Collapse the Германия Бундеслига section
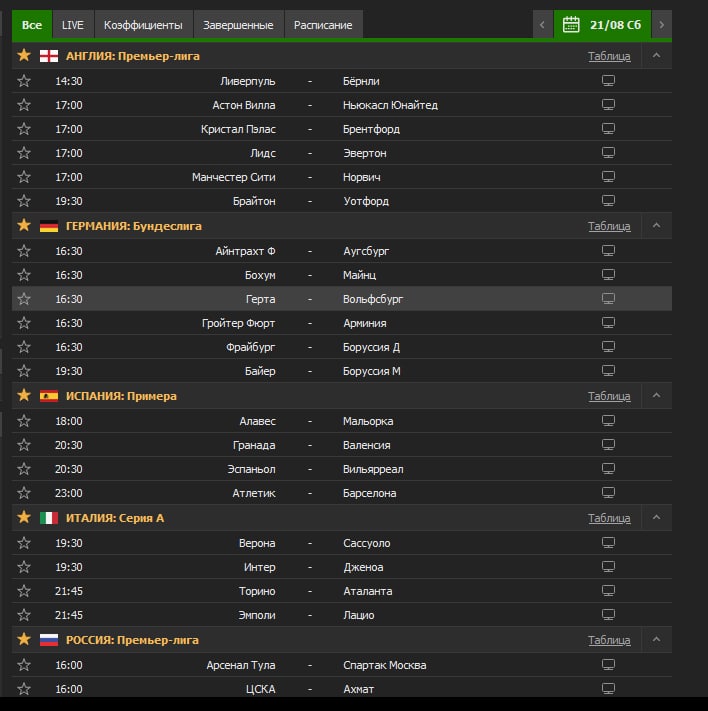Screen dimensions: 708x711 656,226
